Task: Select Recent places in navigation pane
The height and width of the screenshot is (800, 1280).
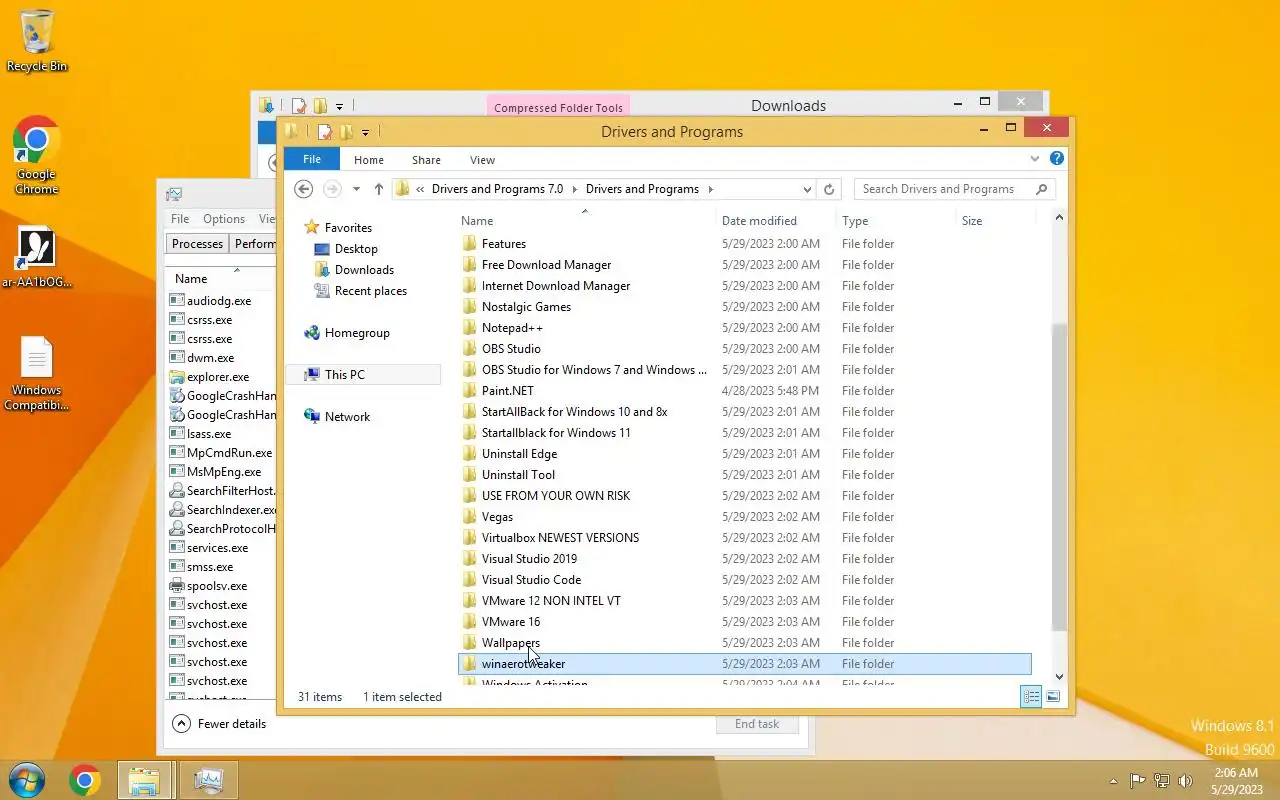Action: [370, 291]
